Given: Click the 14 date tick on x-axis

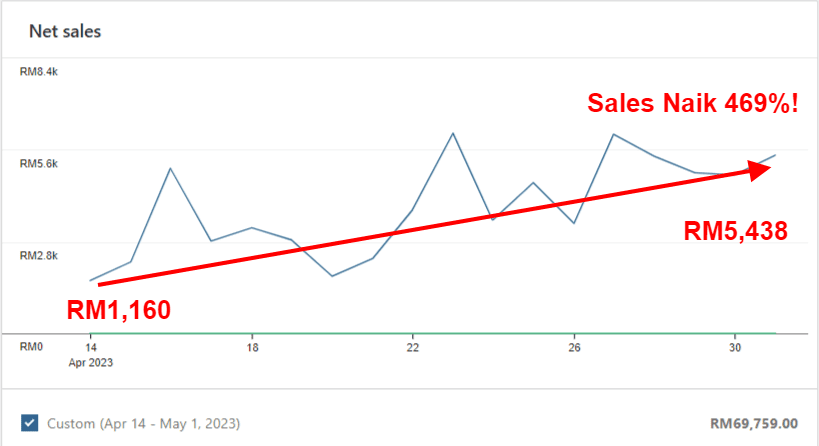Looking at the screenshot, I should click(91, 348).
